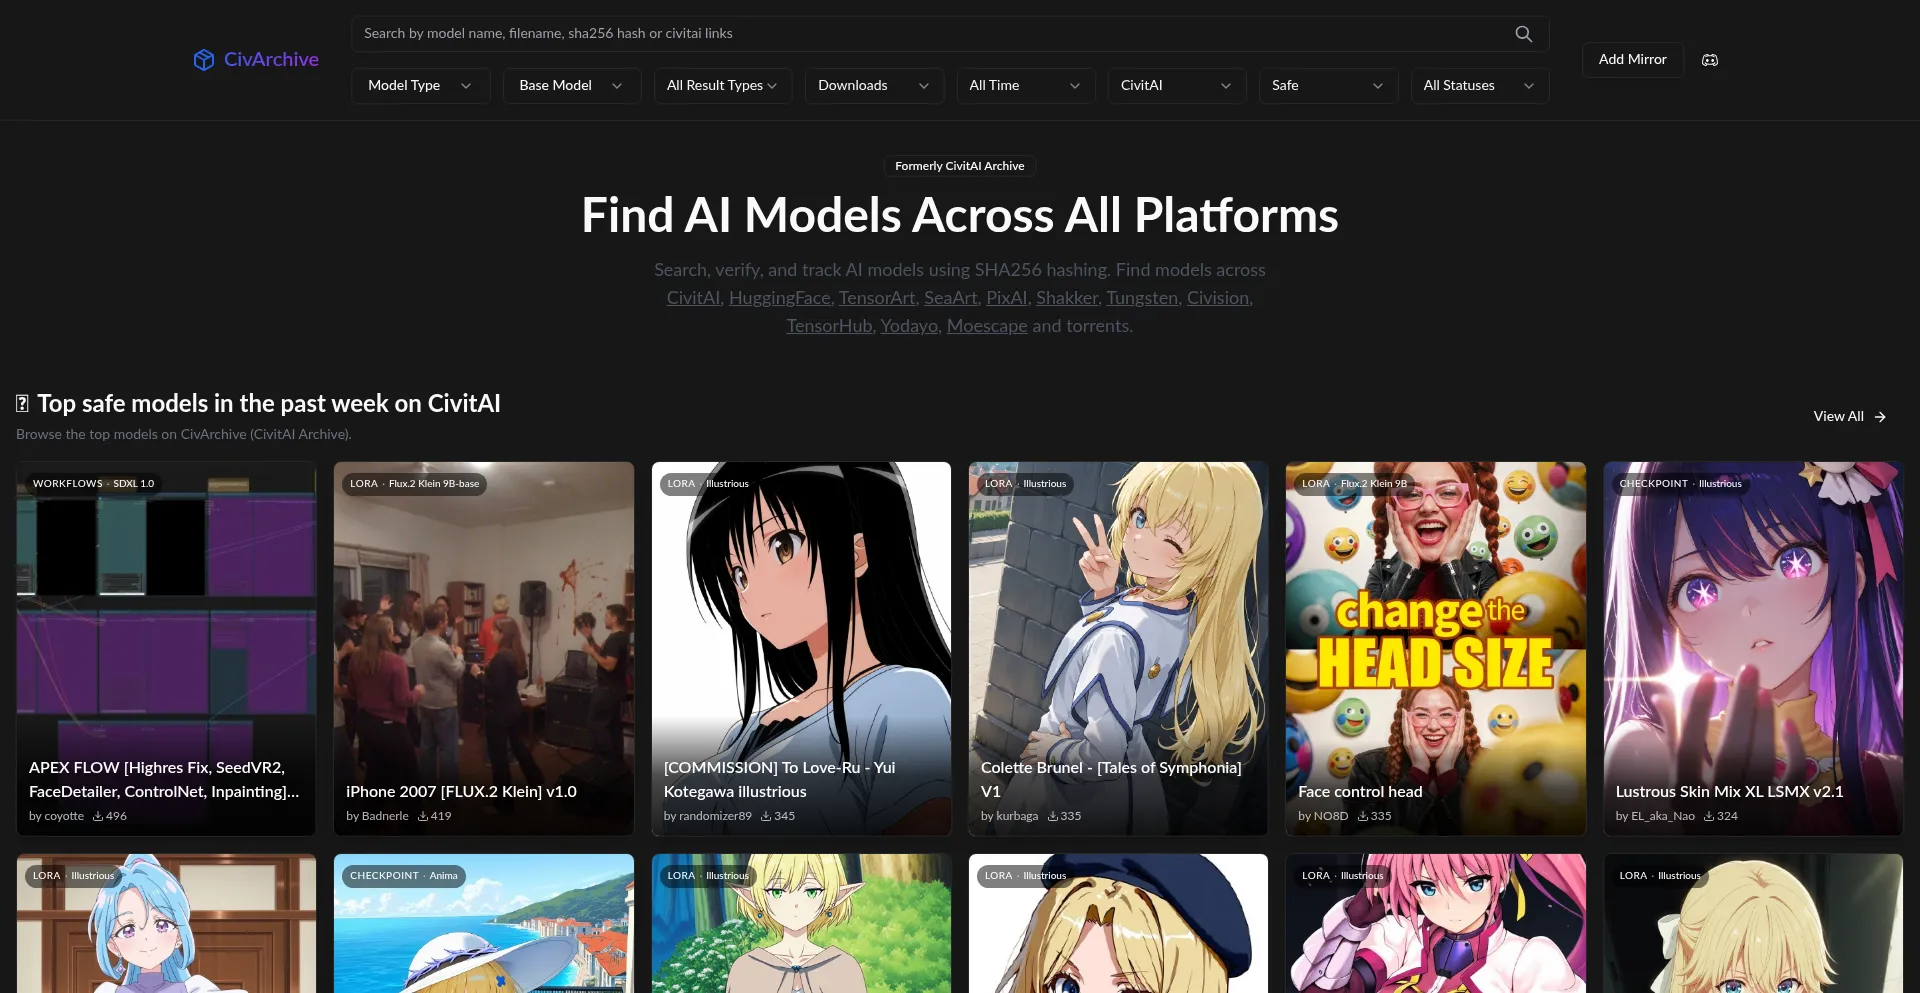1920x993 pixels.
Task: Open the APEX FLOW workflow card
Action: [x=166, y=648]
